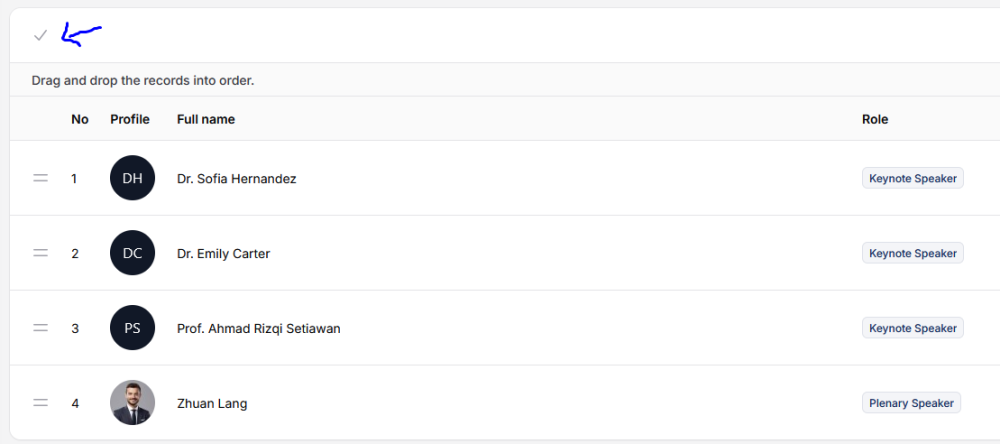The height and width of the screenshot is (444, 1000).
Task: Click the Plenary Speaker badge
Action: 911,403
